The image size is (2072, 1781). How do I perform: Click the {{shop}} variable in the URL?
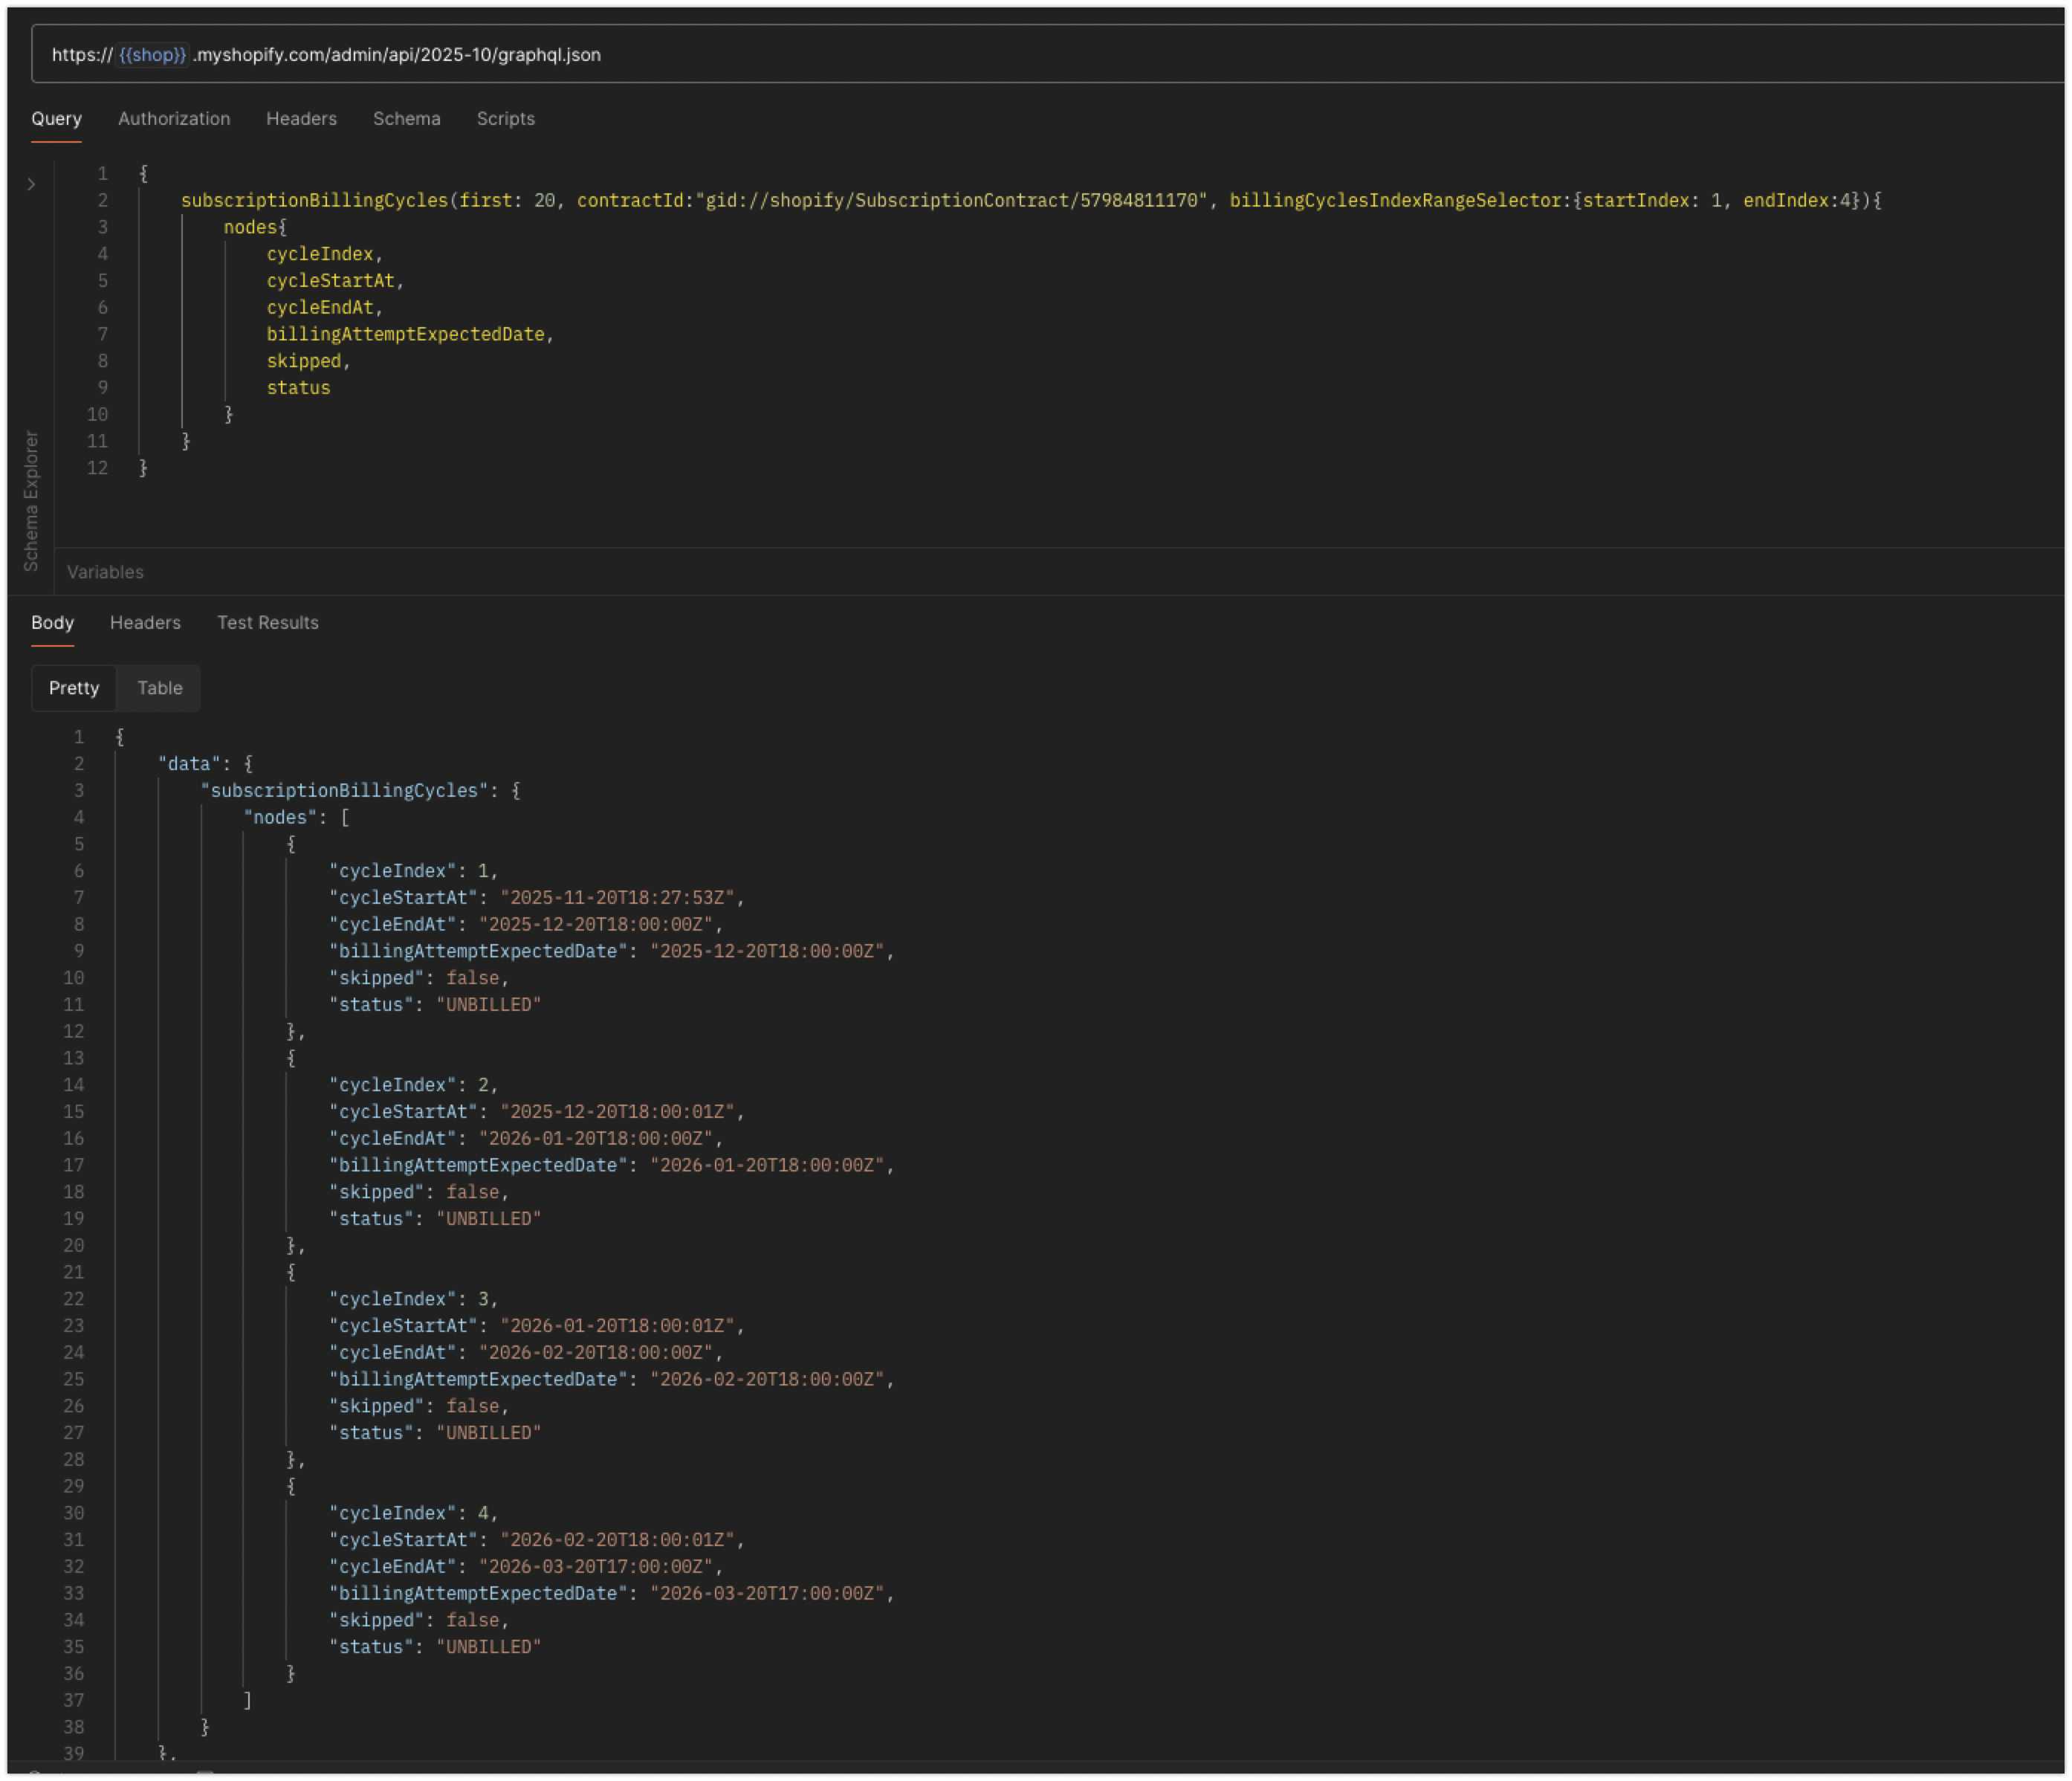pyautogui.click(x=152, y=55)
